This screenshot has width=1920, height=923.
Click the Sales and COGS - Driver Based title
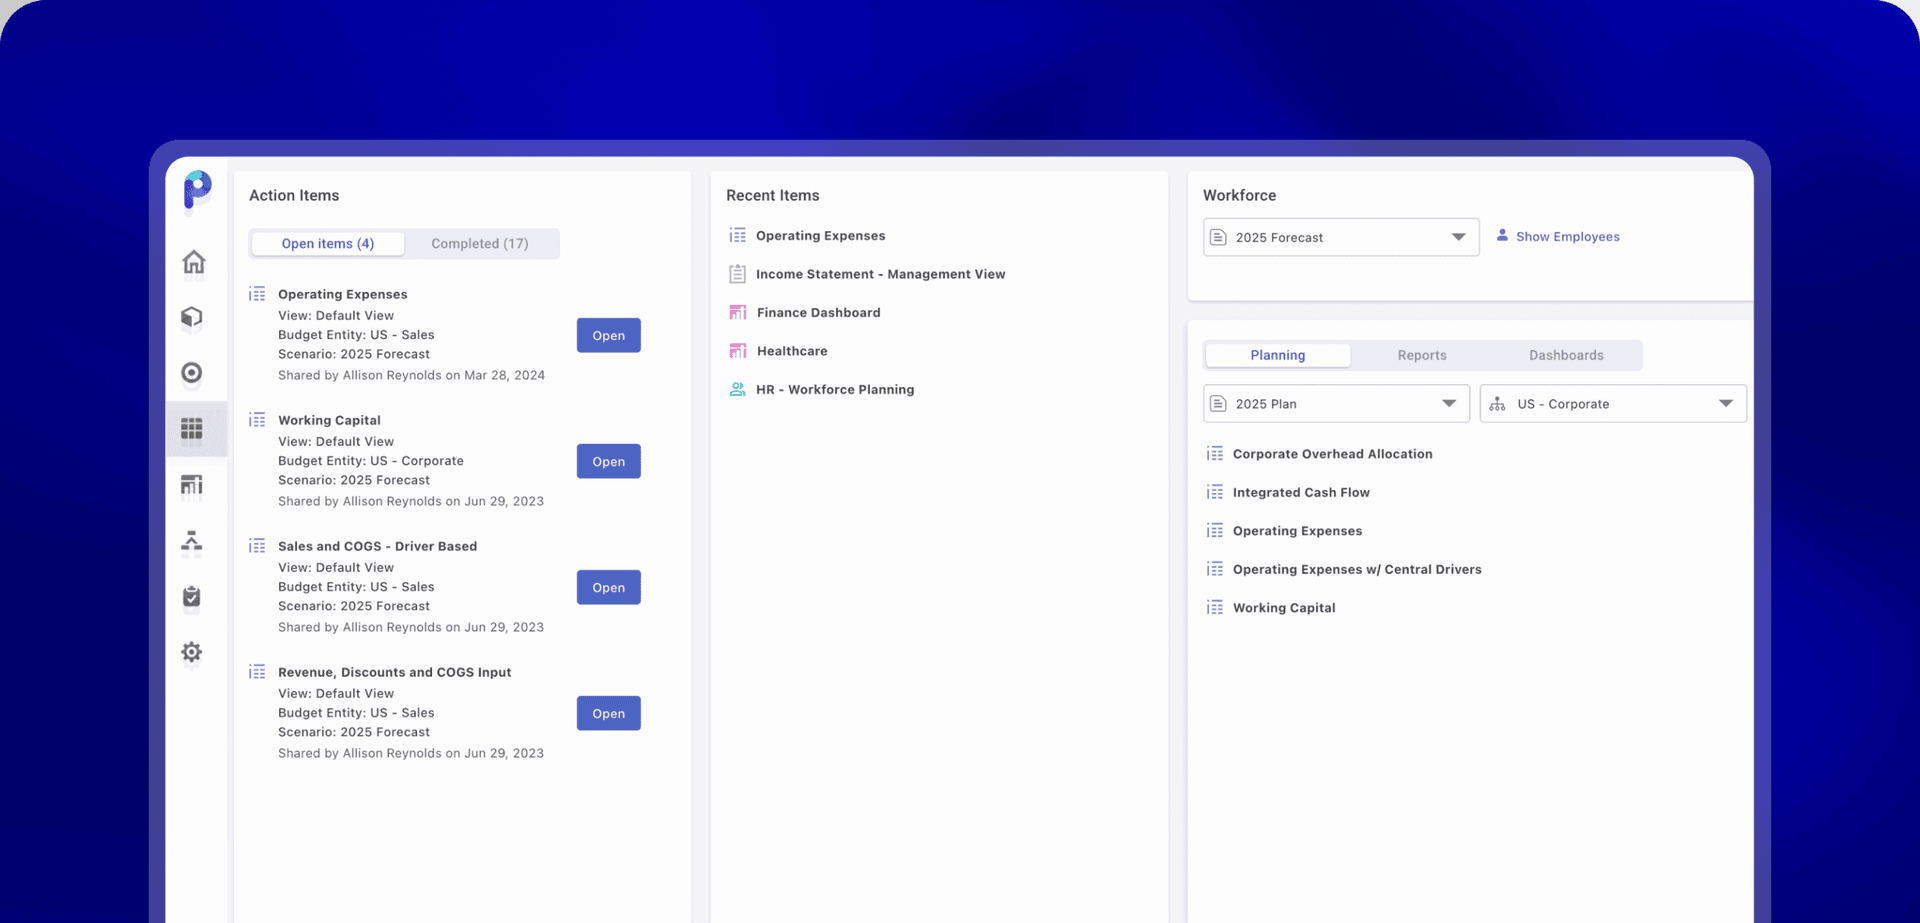click(377, 546)
